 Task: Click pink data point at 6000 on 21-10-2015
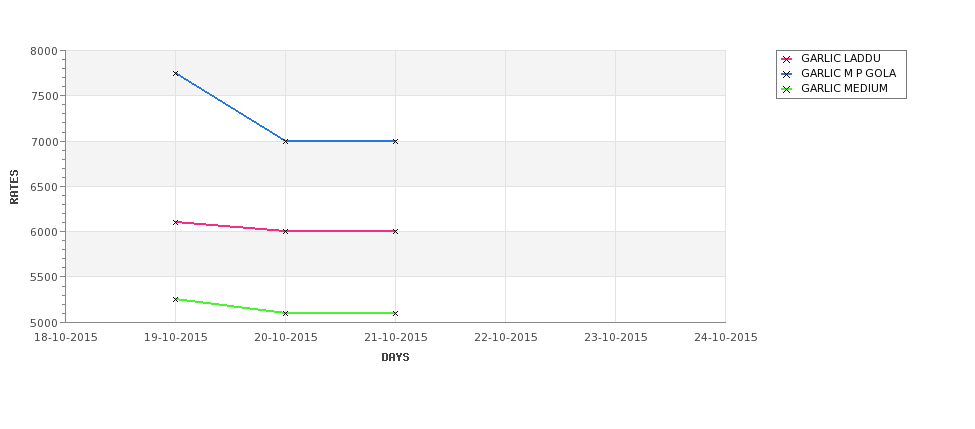(x=395, y=231)
